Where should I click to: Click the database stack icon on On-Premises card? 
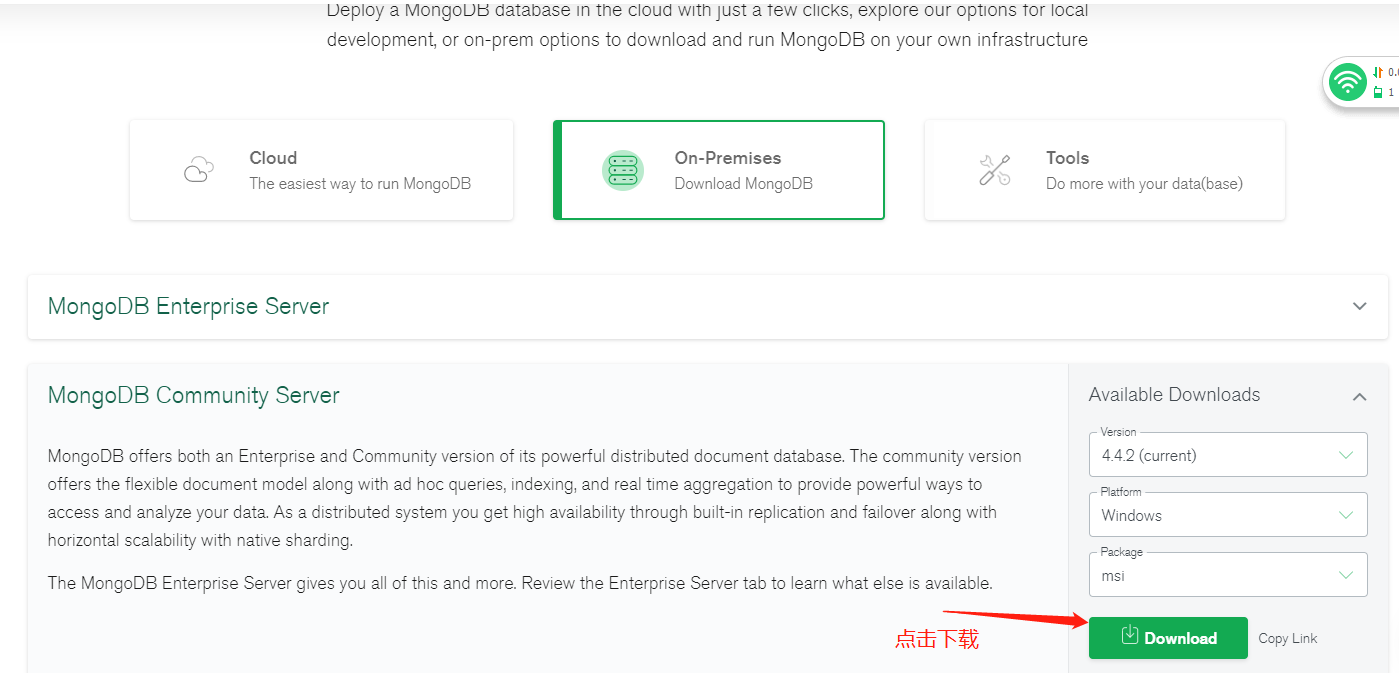(x=623, y=170)
